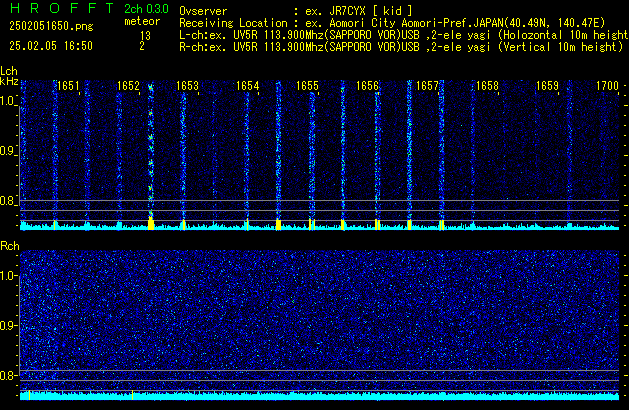Click the HROFFT title text
The image size is (629, 410).
point(62,8)
